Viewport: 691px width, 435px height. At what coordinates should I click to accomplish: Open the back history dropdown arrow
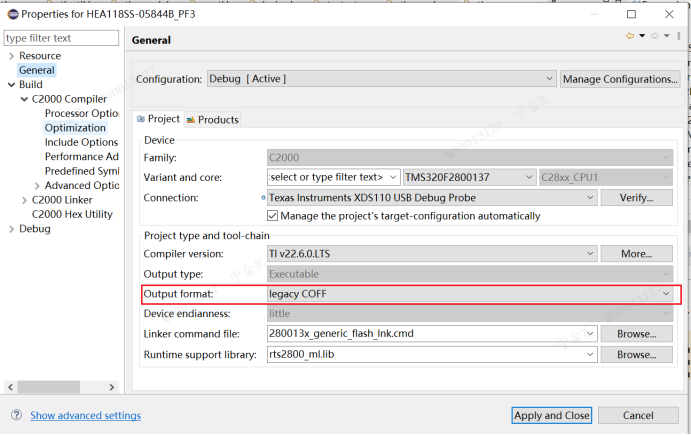tap(642, 36)
